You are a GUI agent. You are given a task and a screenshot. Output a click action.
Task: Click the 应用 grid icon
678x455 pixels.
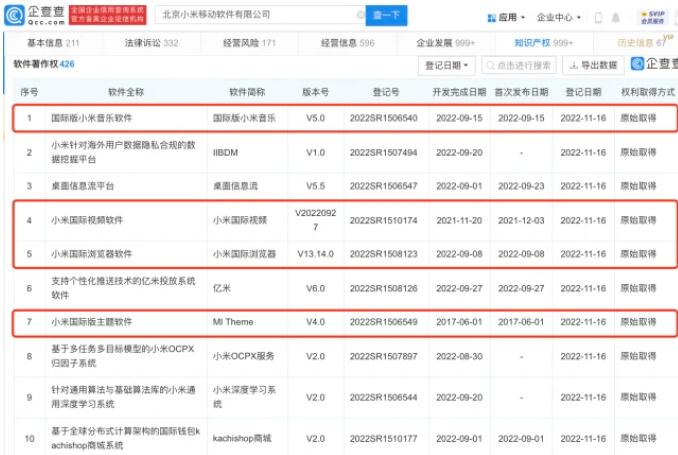(491, 18)
